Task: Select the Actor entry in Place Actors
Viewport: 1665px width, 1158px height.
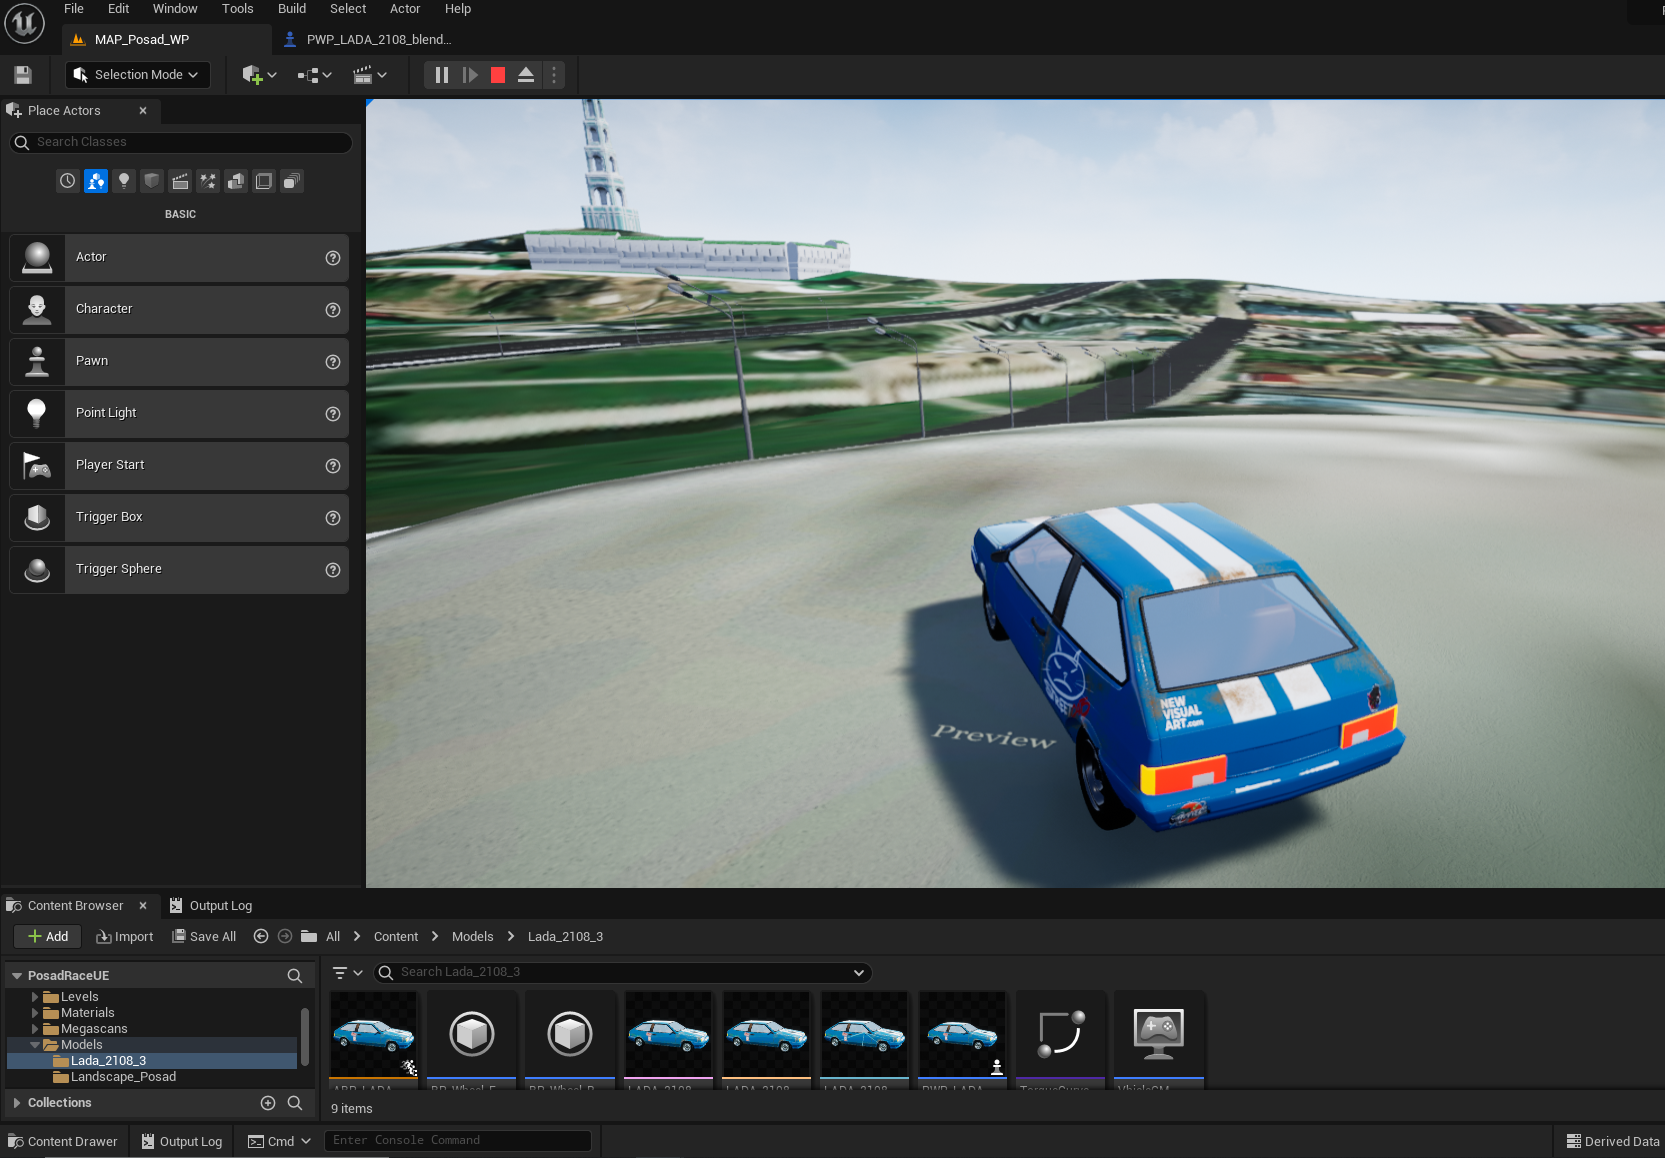Action: click(x=179, y=258)
